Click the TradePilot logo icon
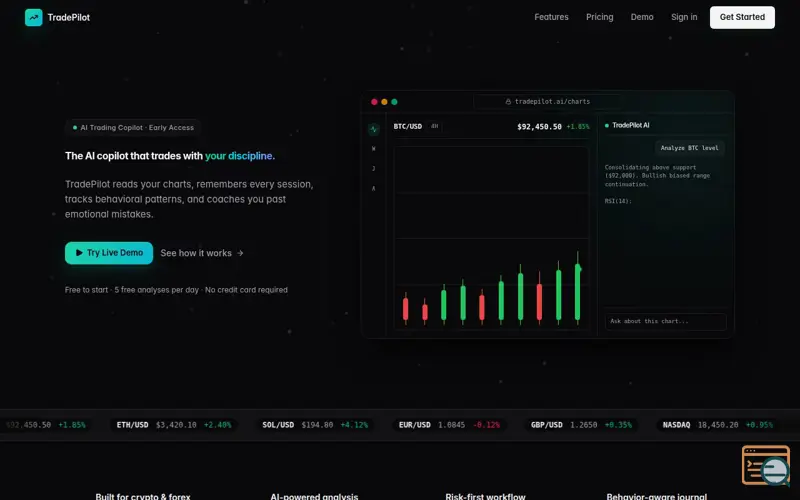The height and width of the screenshot is (500, 800). [34, 17]
